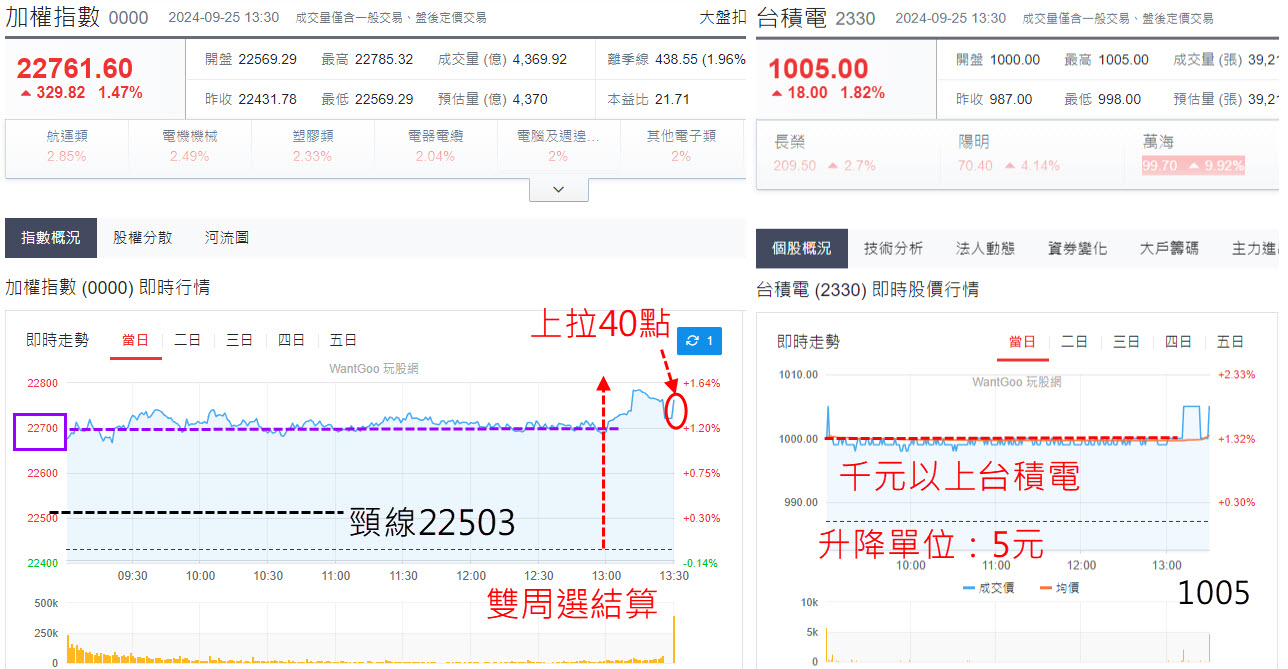
Task: Select the 資券變化 tab
Action: pyautogui.click(x=1077, y=248)
